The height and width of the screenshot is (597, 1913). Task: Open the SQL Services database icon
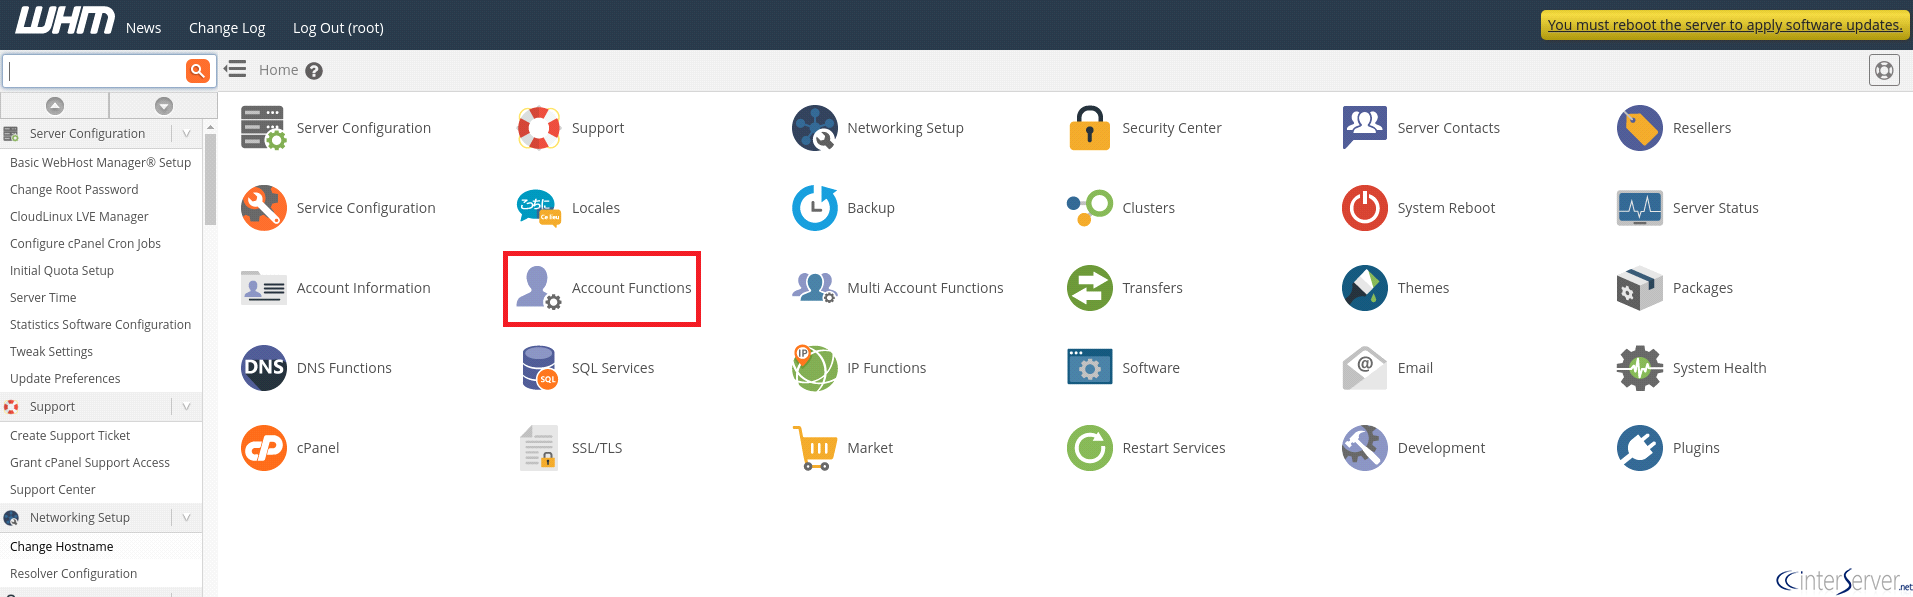click(x=539, y=368)
